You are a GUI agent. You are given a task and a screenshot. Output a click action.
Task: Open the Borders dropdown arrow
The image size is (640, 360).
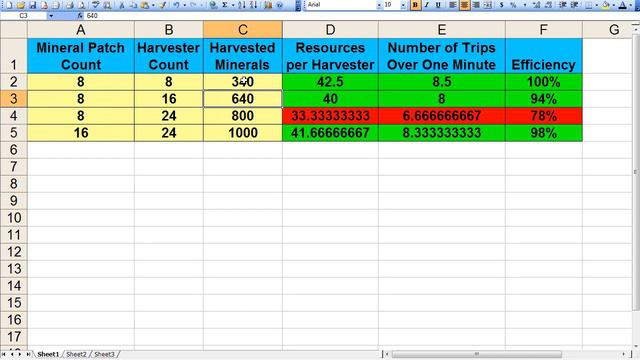click(x=597, y=5)
